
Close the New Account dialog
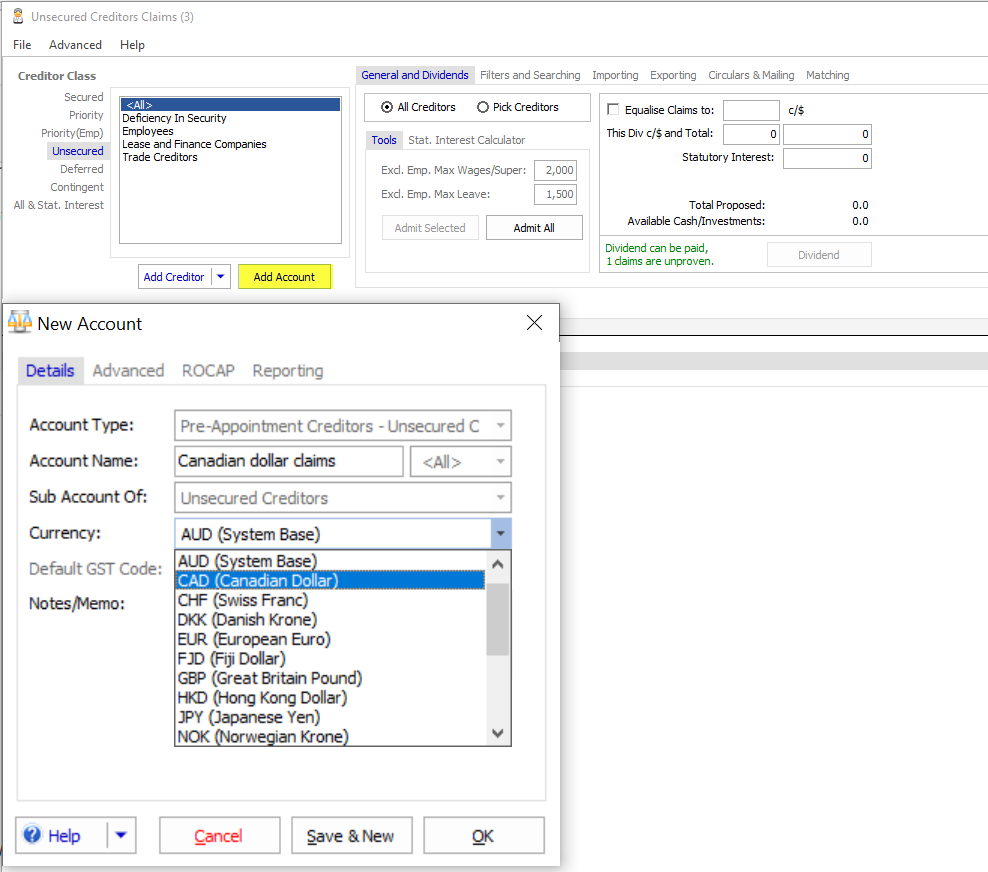tap(534, 323)
